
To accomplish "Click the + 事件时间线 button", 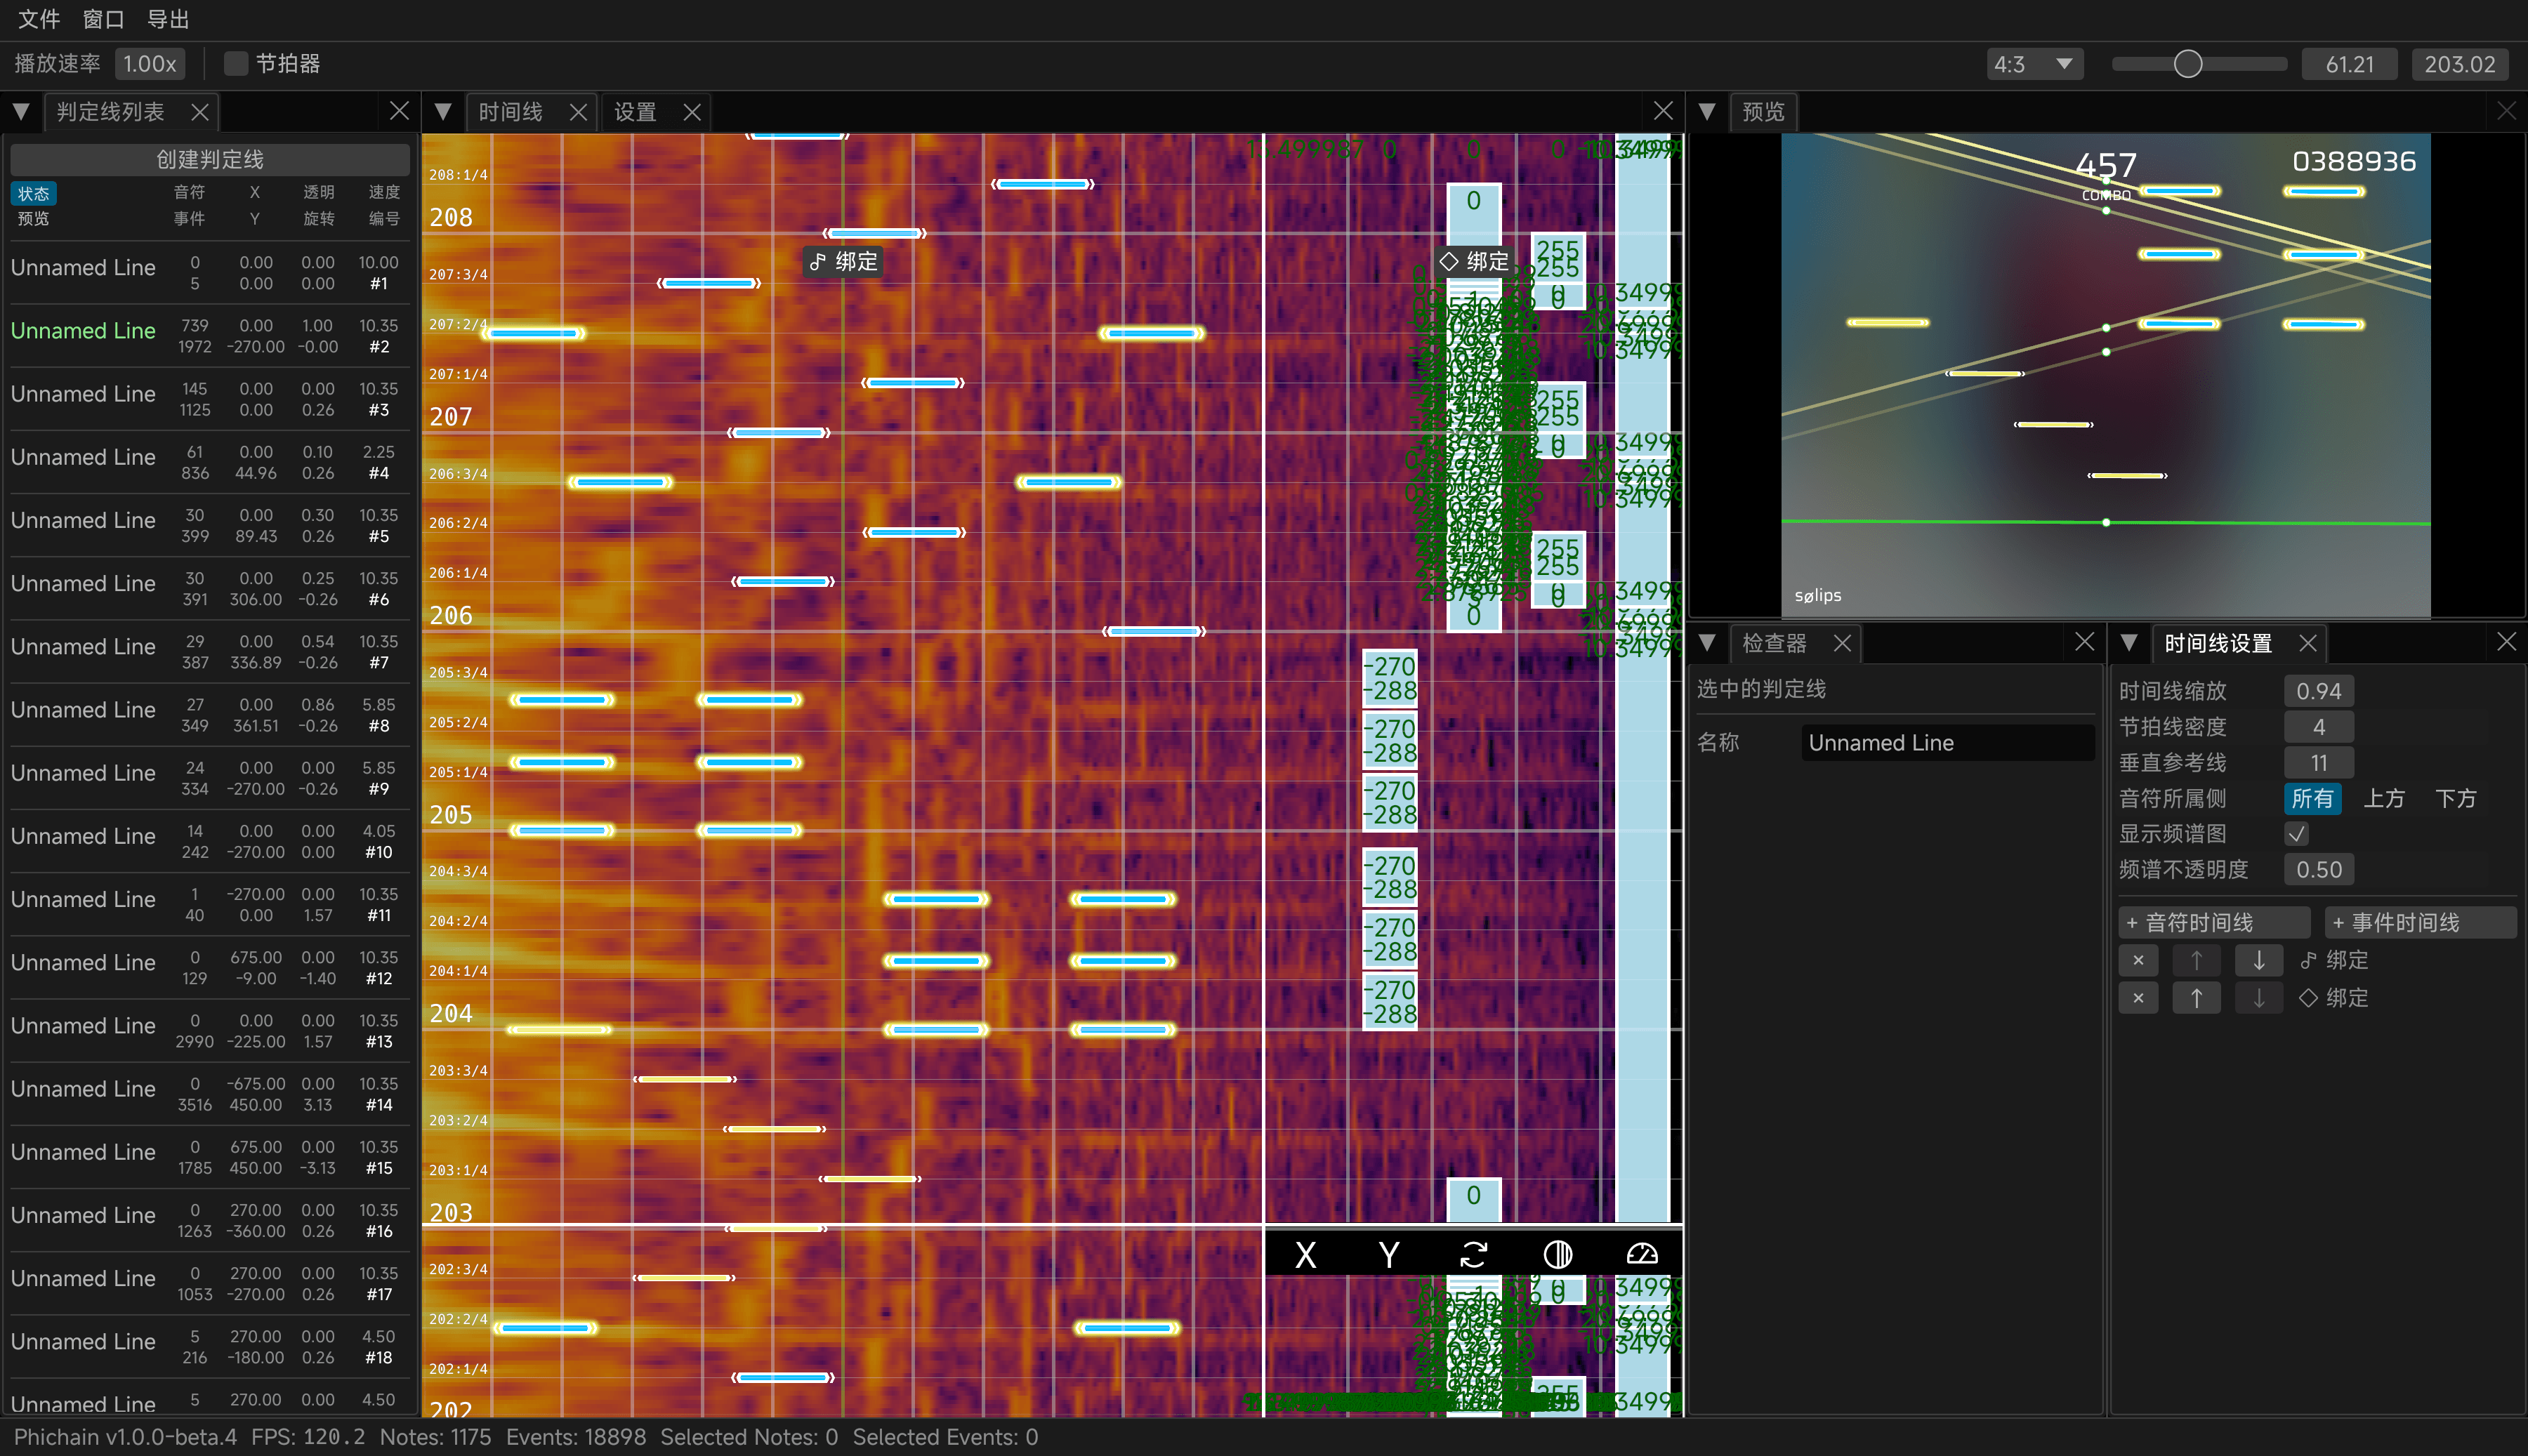I will pos(2420,921).
